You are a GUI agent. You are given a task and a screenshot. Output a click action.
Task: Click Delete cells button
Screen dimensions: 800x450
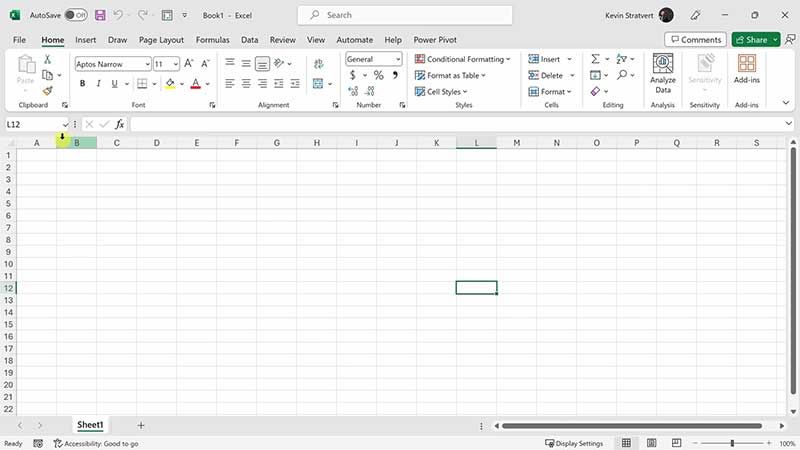coord(546,76)
